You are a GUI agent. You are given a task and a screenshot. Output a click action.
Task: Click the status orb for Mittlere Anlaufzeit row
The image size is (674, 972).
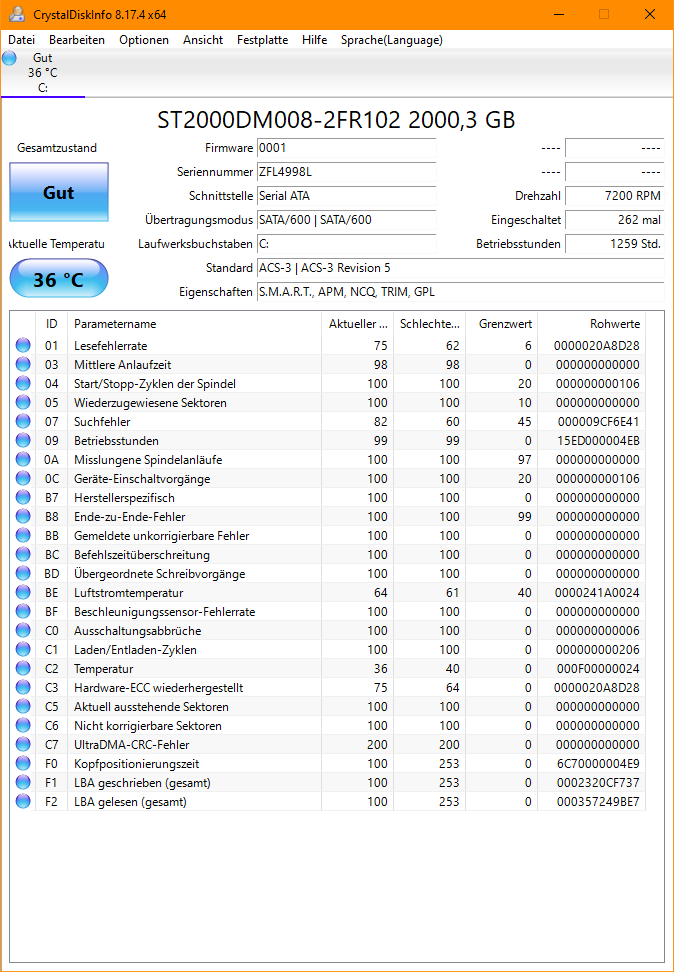(23, 364)
